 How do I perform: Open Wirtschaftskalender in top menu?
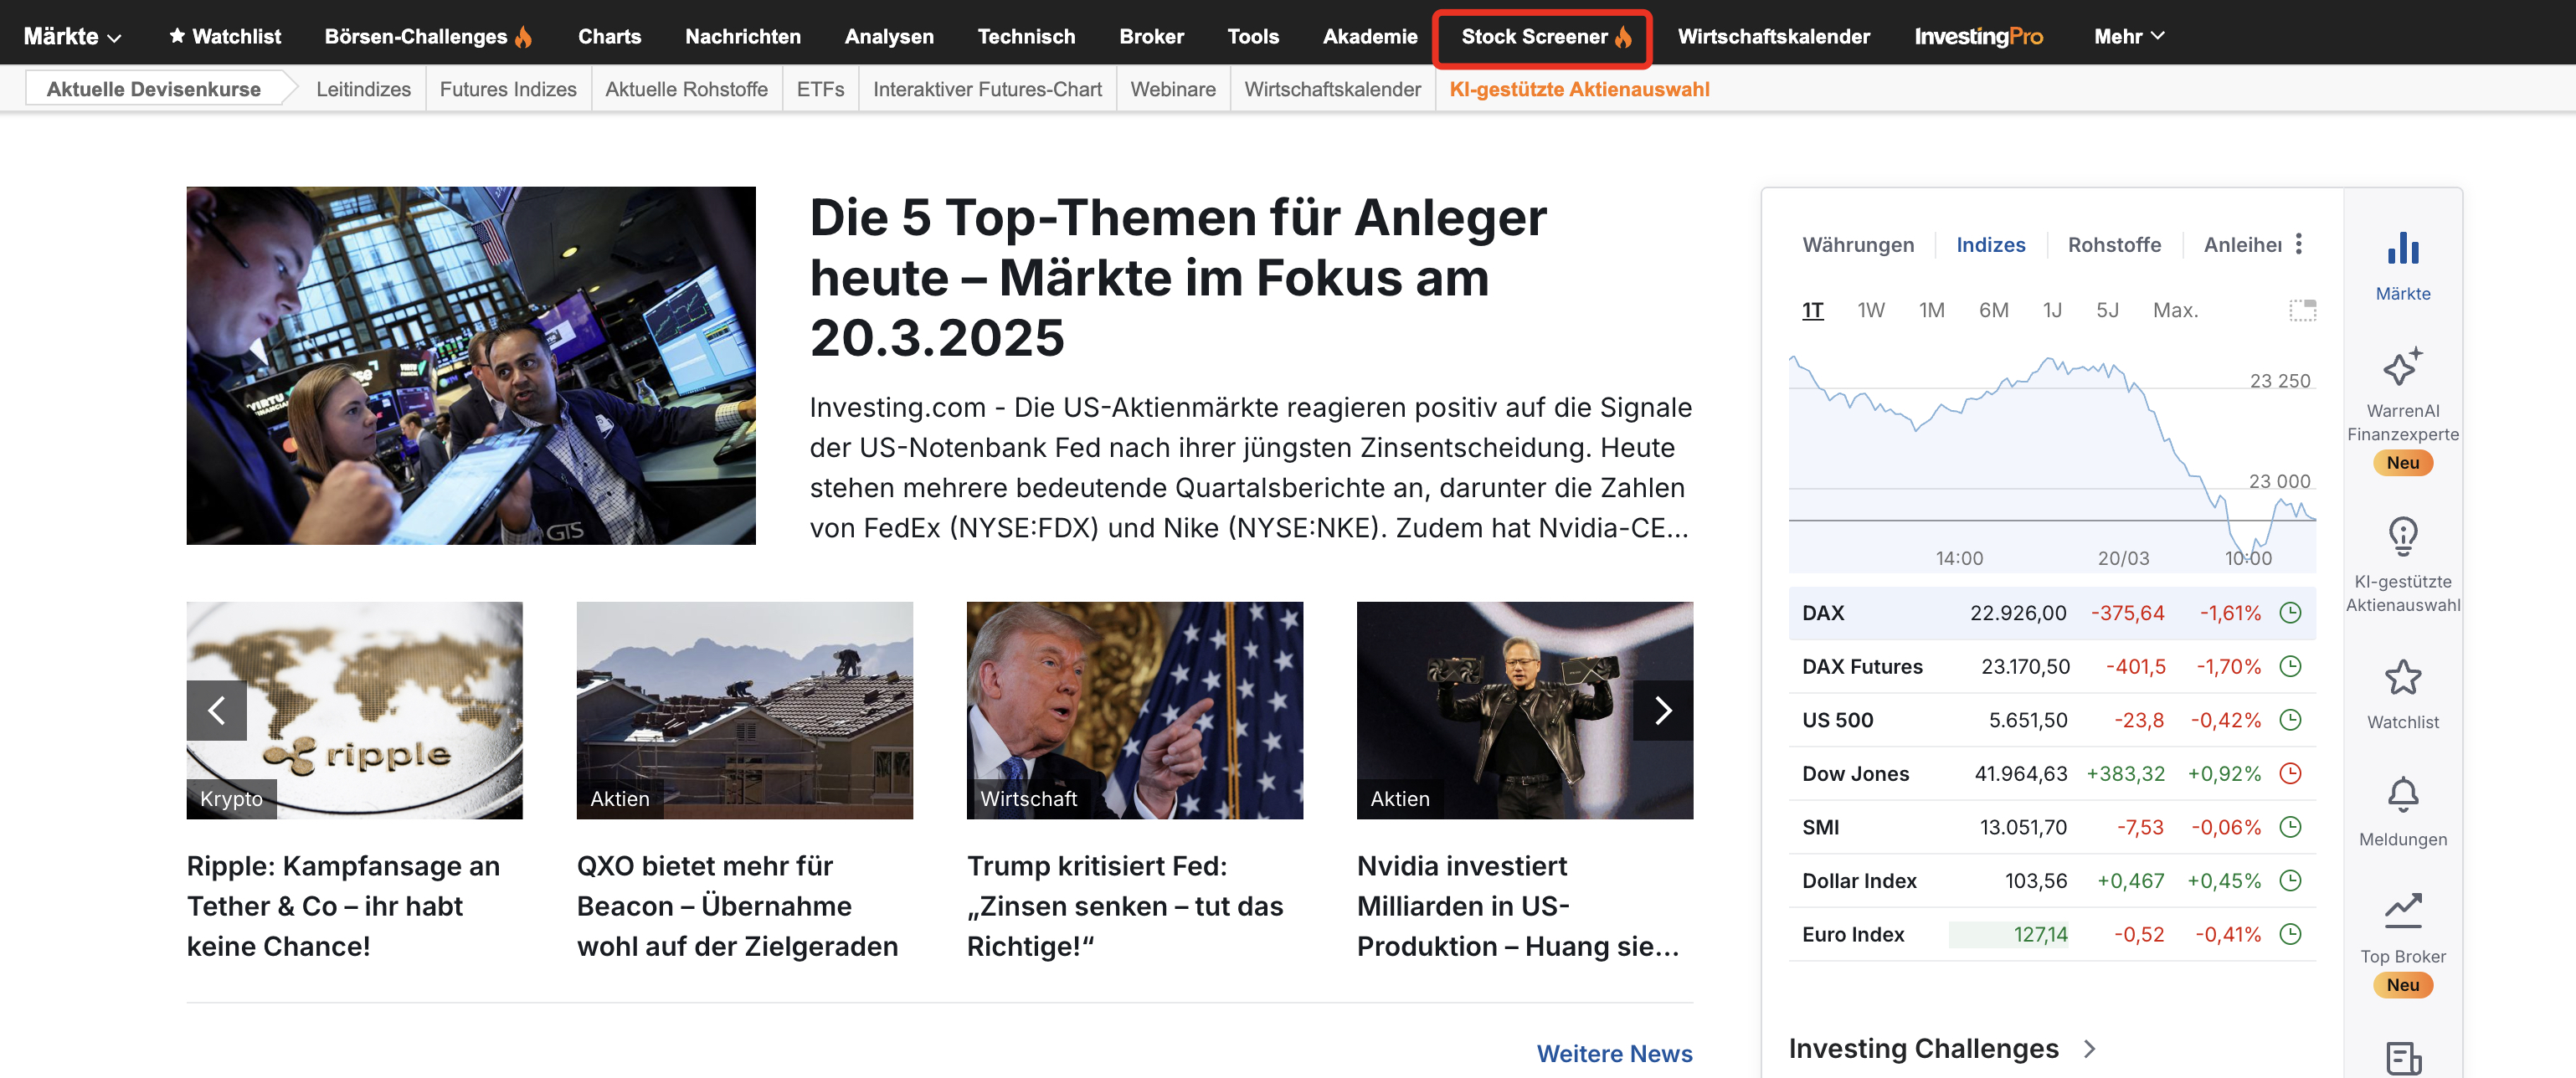click(1773, 36)
